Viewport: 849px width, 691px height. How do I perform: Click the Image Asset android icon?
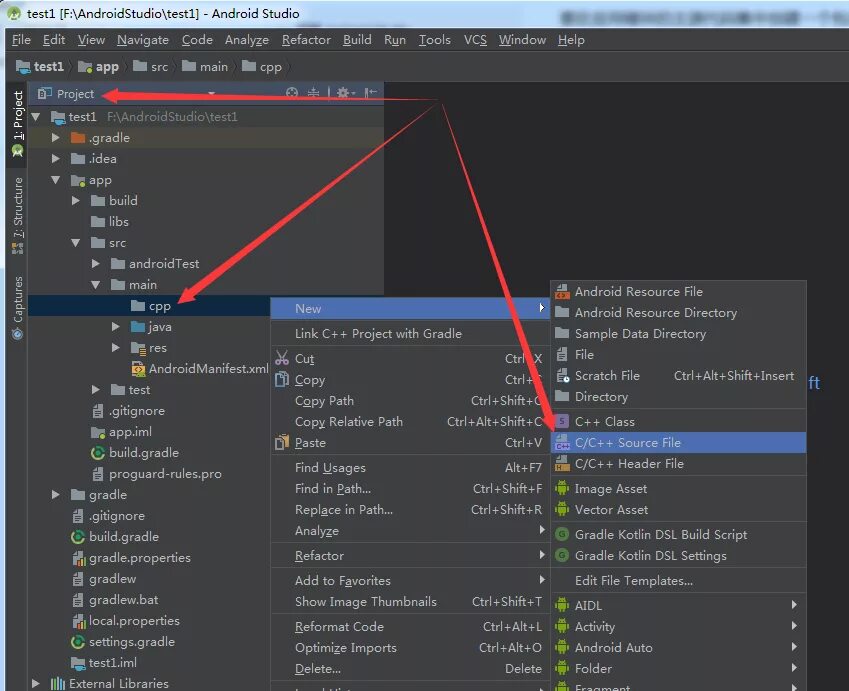pos(563,488)
